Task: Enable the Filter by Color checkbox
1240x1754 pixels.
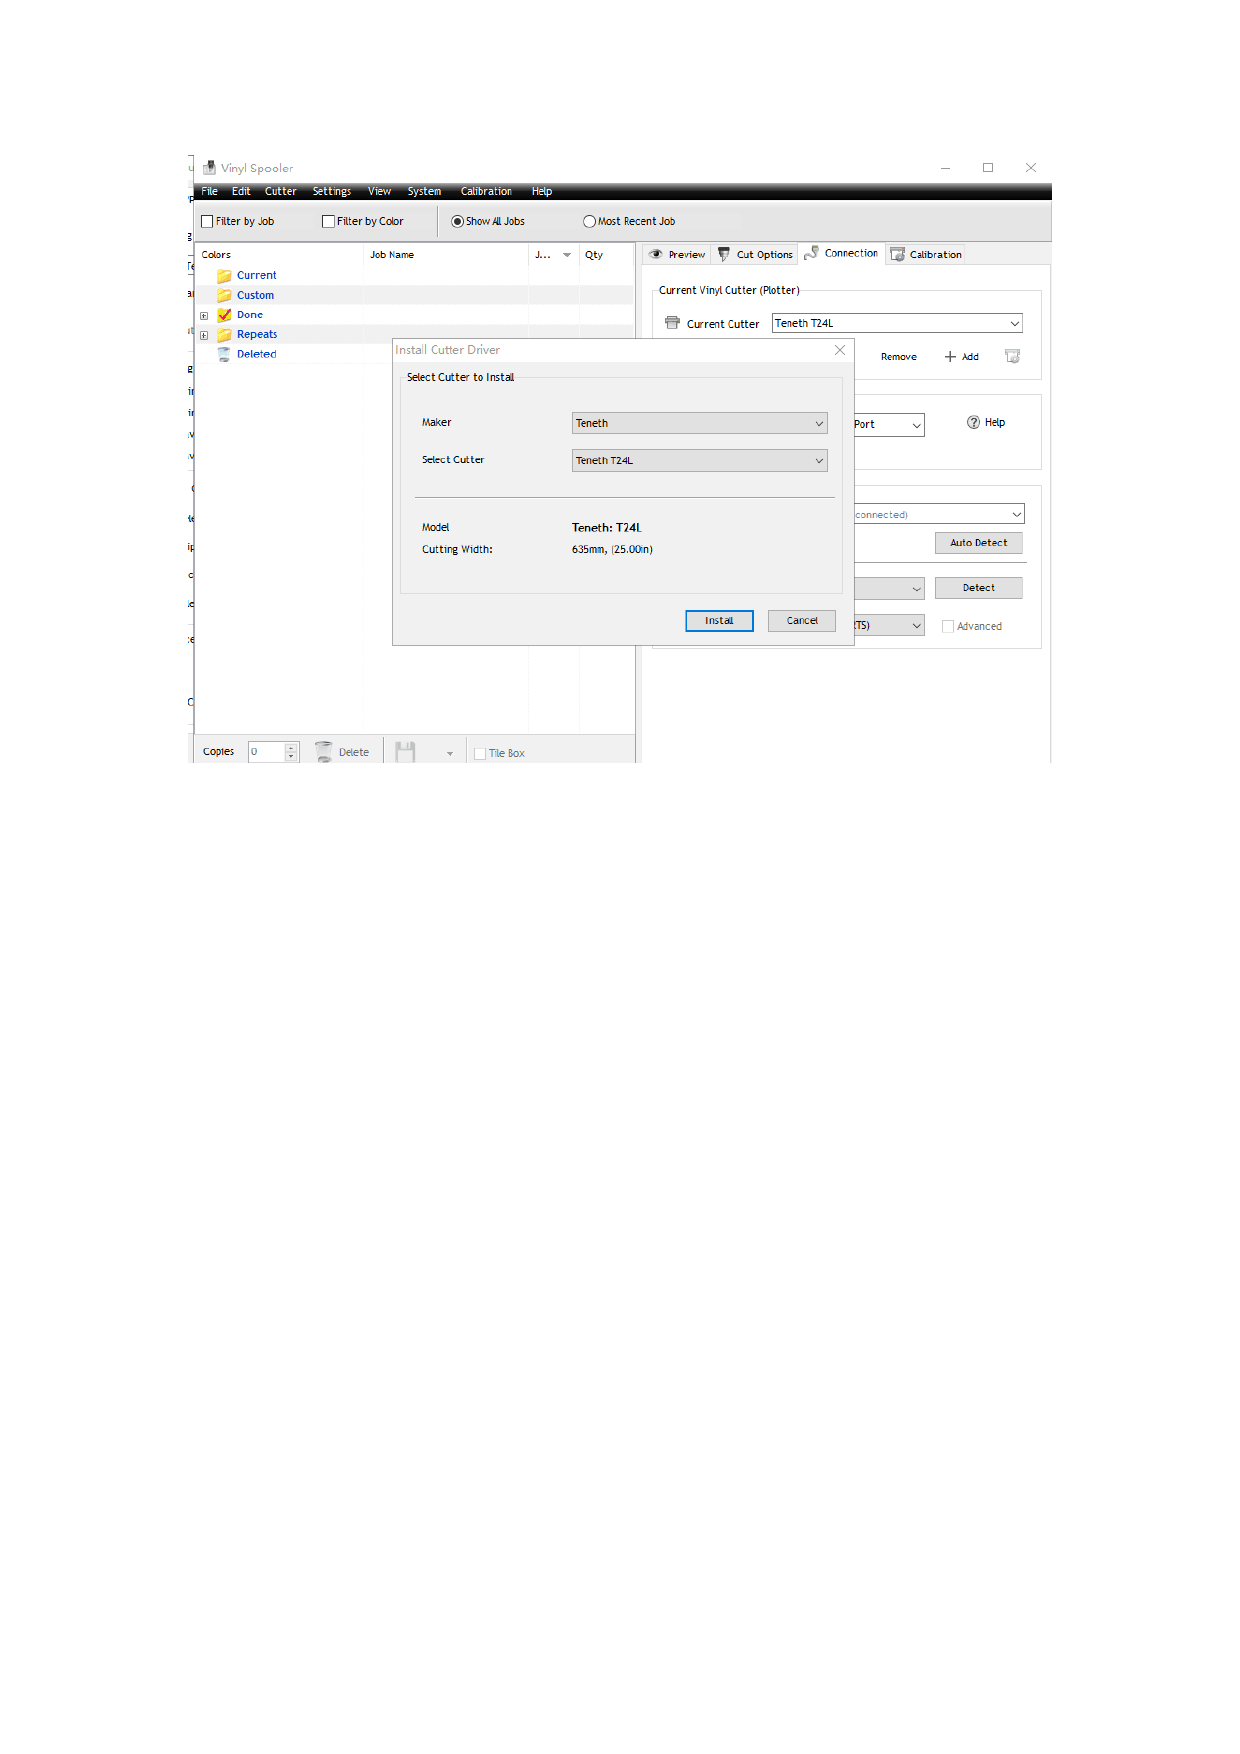Action: pos(328,222)
